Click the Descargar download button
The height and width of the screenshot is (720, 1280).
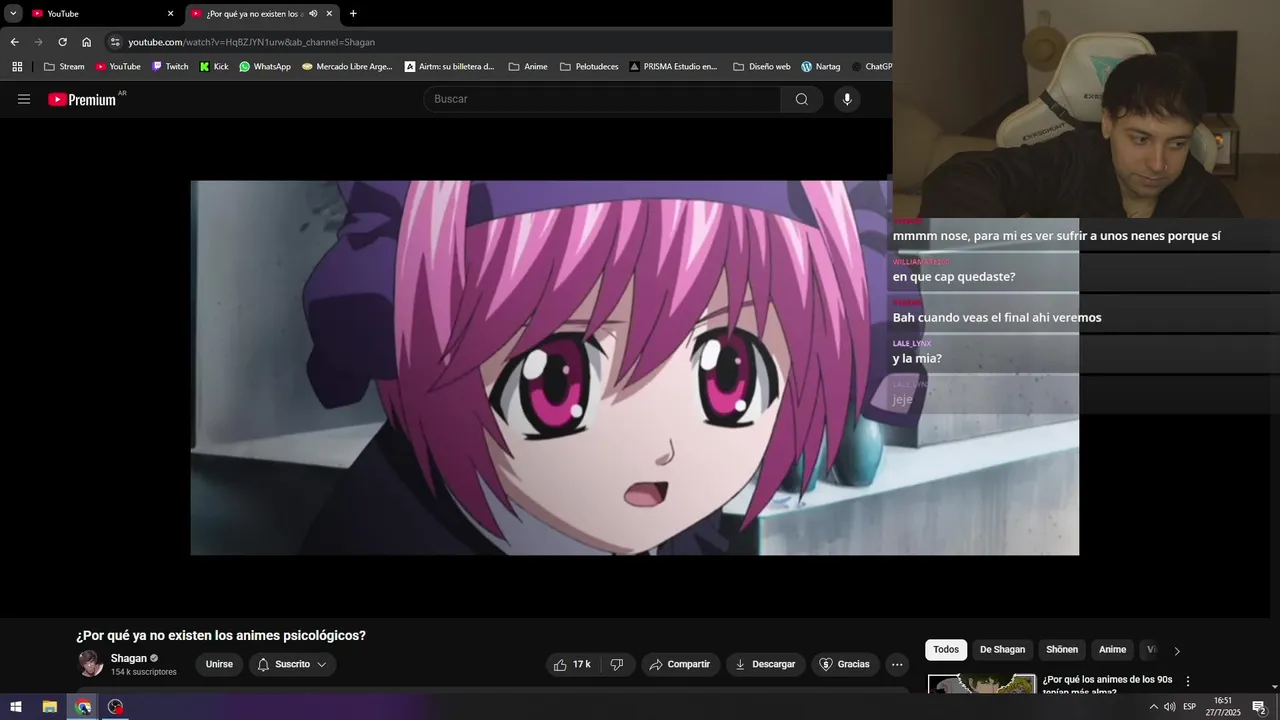(765, 664)
